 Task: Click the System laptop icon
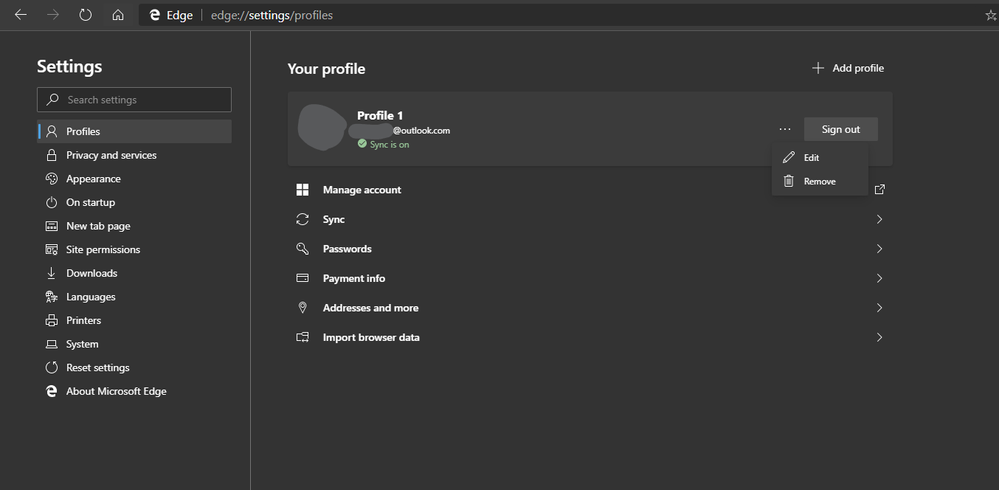click(x=52, y=344)
